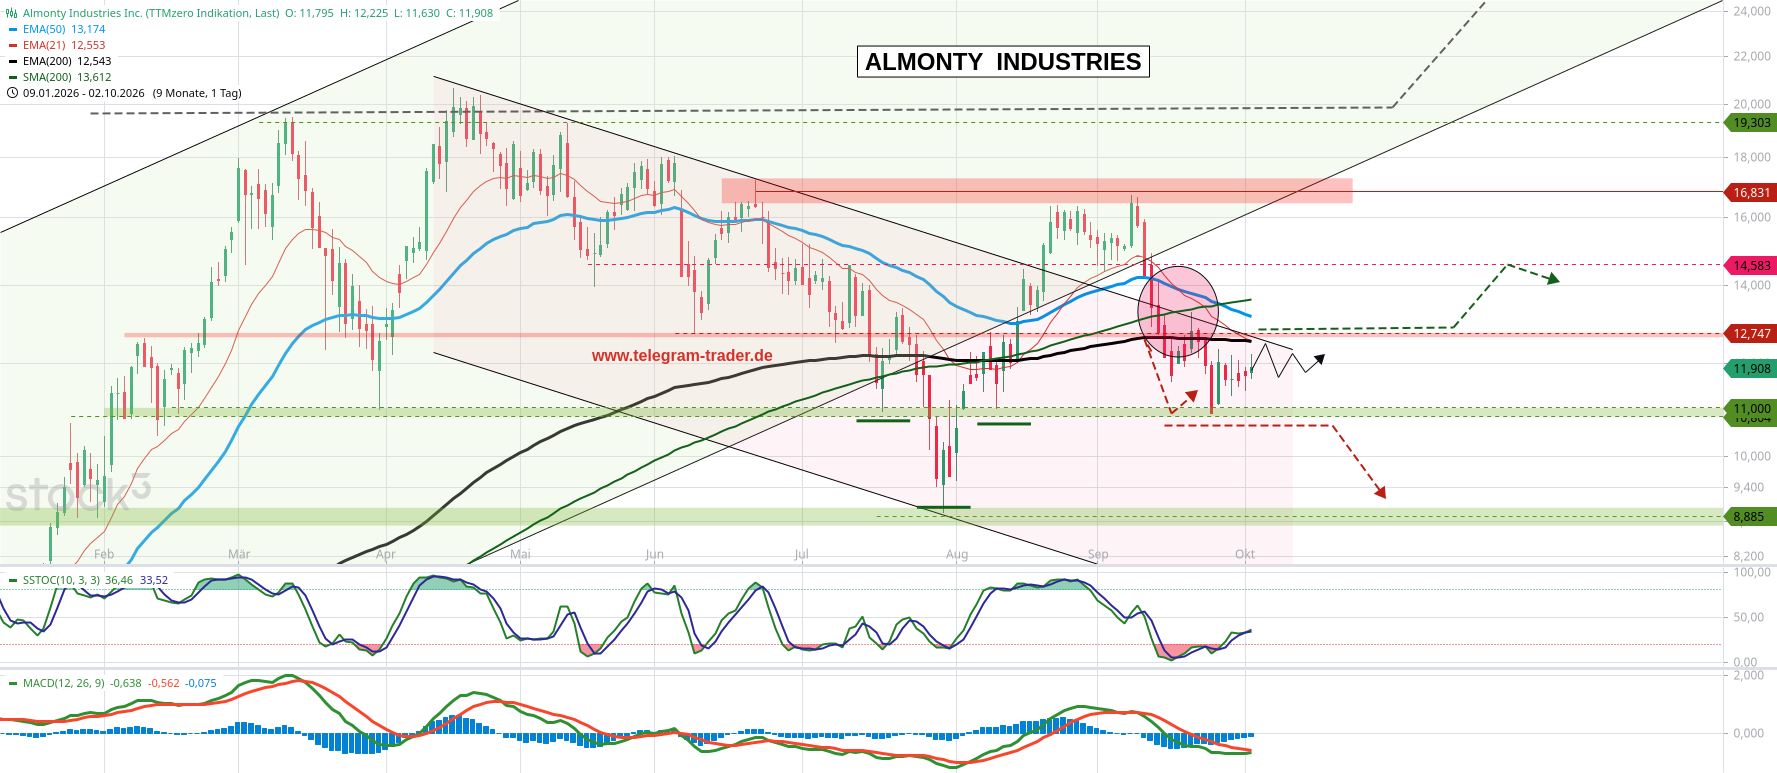Screen dimensions: 1777x773
Task: Click the Jun month label on time axis
Action: point(654,554)
